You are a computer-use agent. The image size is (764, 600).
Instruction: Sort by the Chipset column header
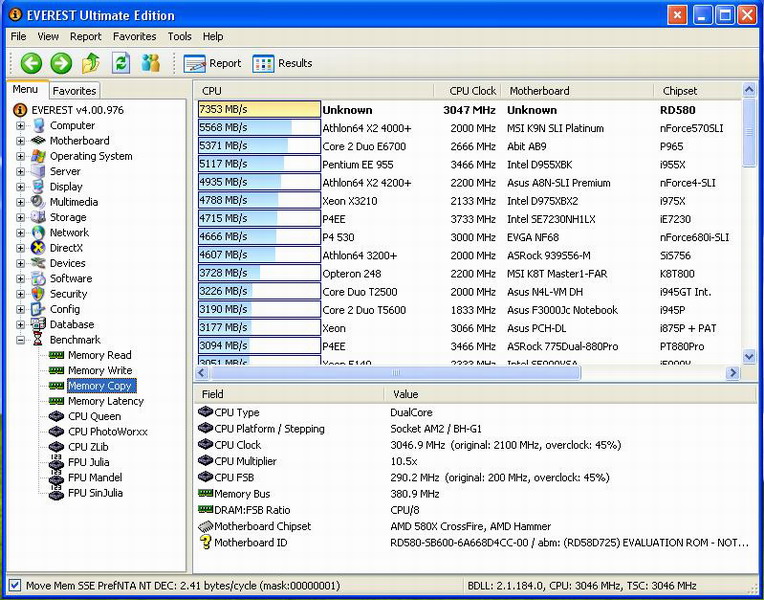697,91
